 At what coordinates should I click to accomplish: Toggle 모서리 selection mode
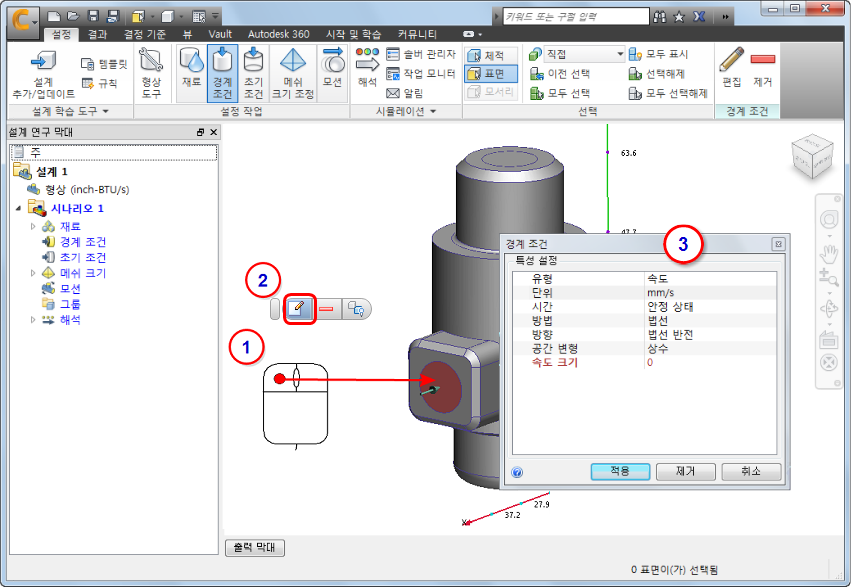click(x=491, y=92)
